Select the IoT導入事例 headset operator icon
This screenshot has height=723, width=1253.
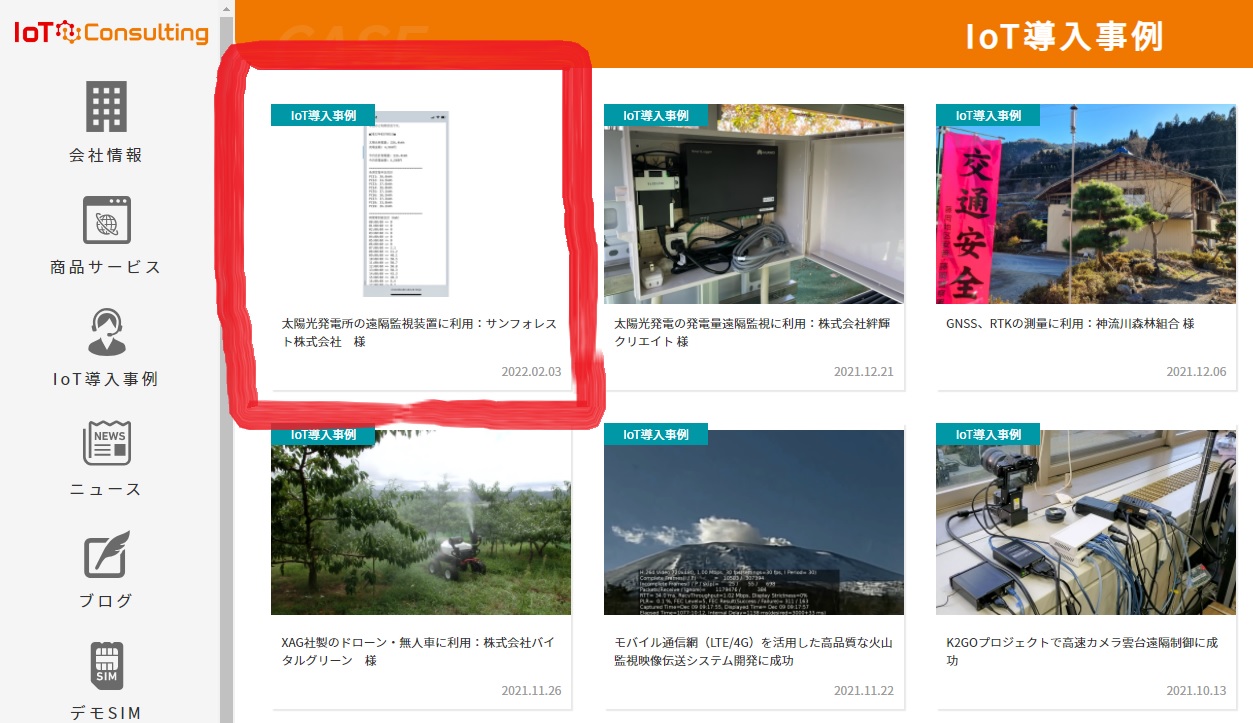[106, 332]
